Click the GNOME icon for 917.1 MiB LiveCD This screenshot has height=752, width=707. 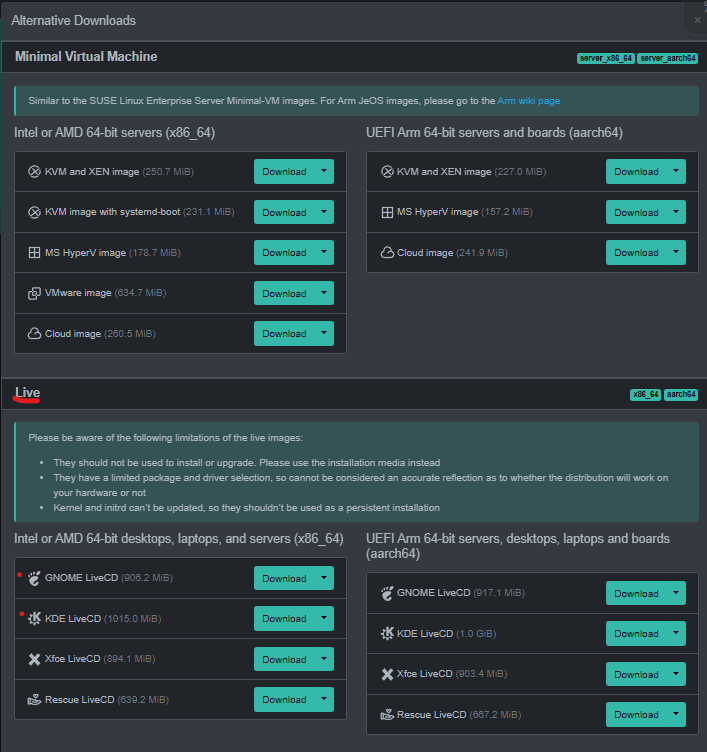(387, 593)
